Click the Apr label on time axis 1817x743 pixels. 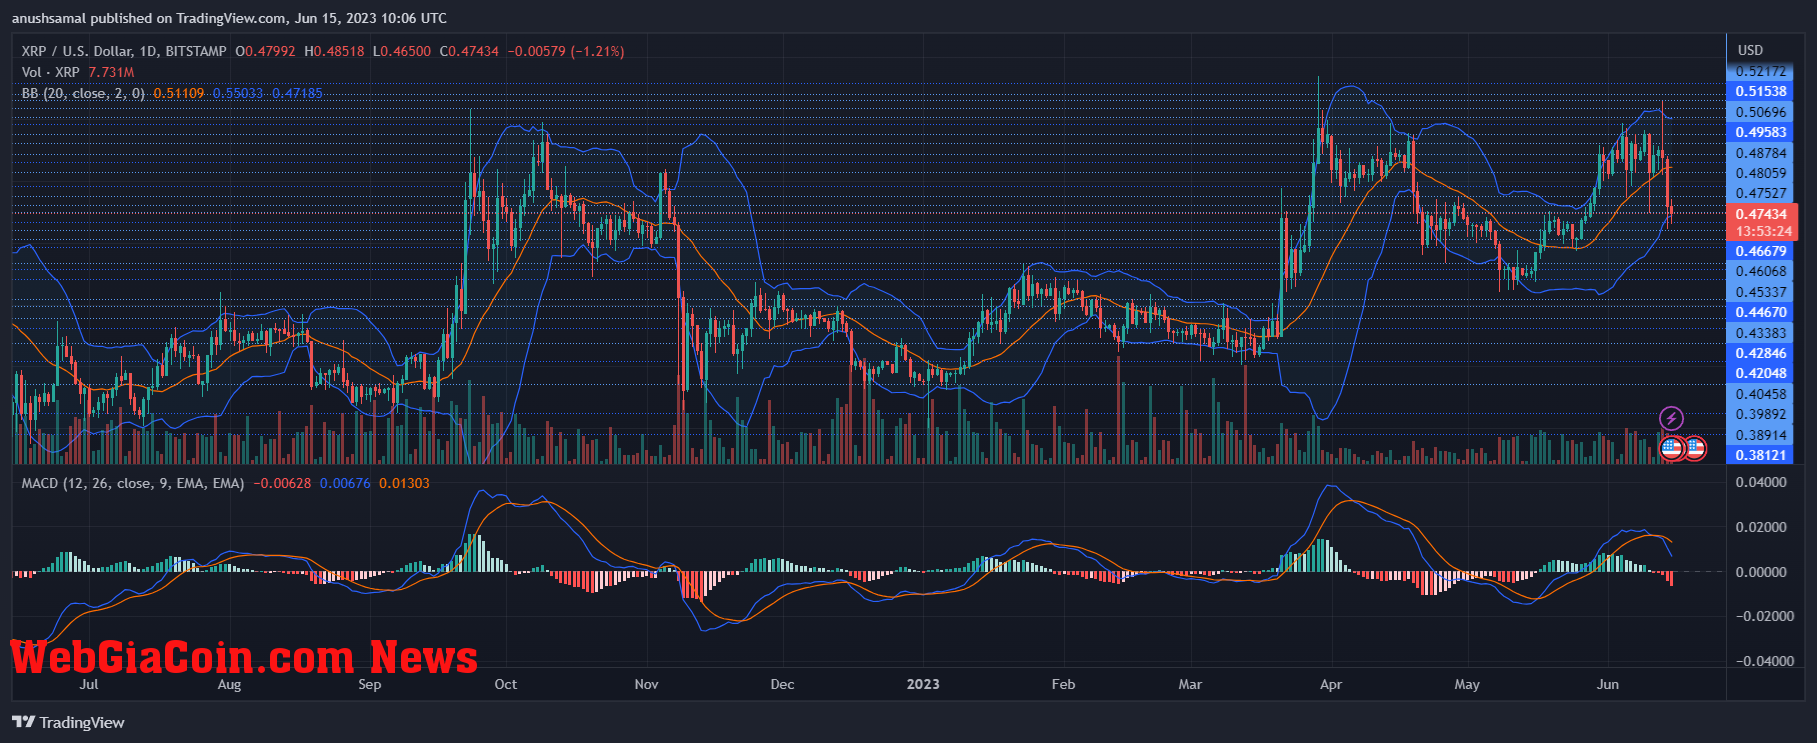pyautogui.click(x=1331, y=684)
